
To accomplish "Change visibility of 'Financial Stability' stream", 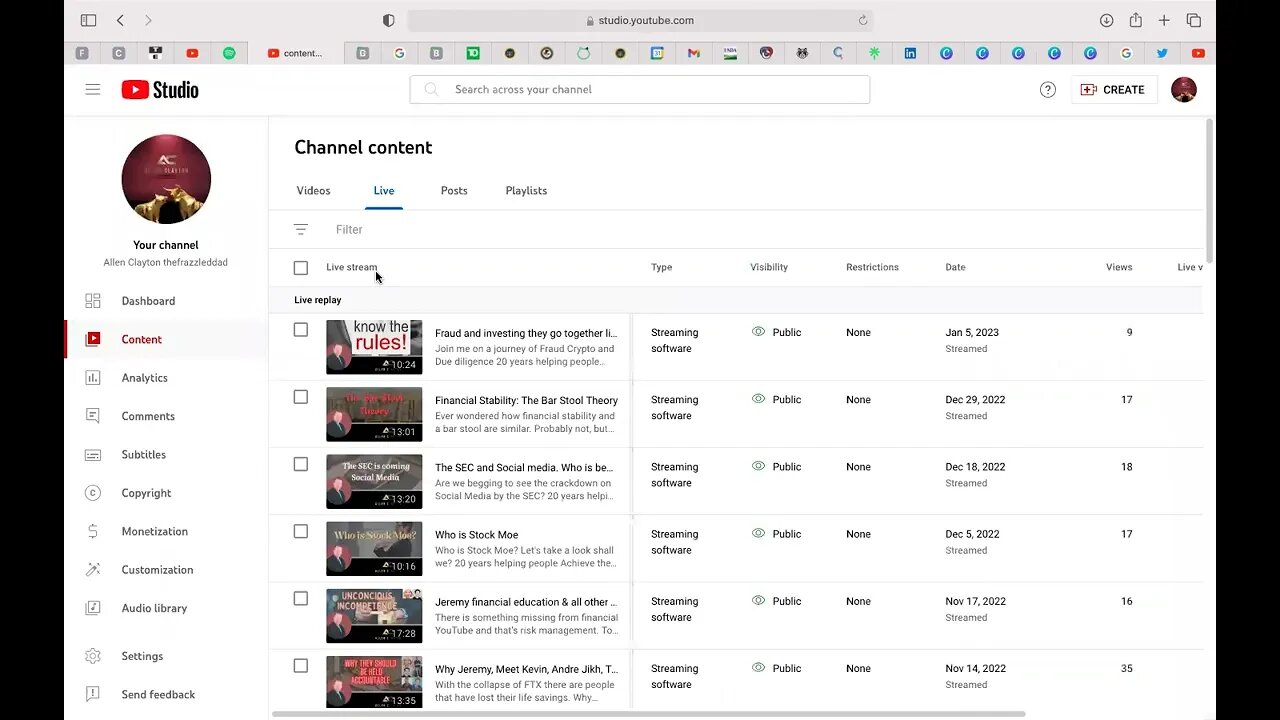I will point(777,399).
